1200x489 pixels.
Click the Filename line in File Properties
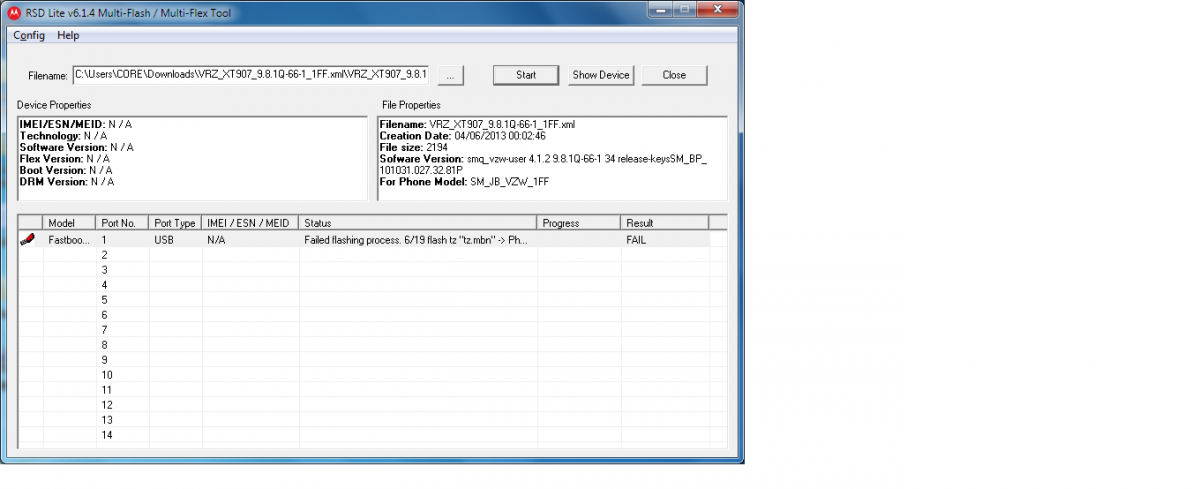click(477, 124)
